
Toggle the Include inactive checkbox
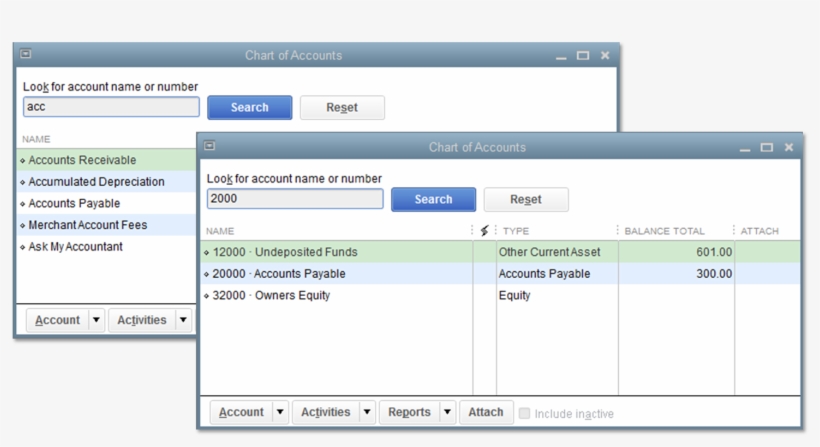coord(524,414)
